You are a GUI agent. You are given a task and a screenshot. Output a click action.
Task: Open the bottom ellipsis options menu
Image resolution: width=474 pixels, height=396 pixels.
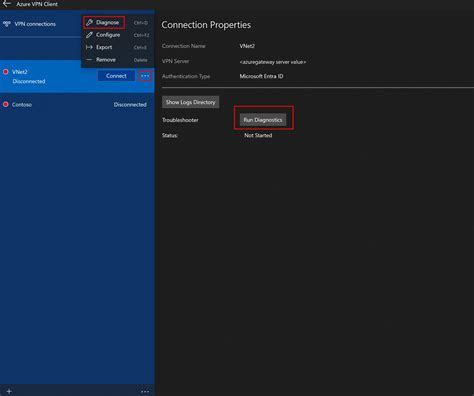[145, 392]
